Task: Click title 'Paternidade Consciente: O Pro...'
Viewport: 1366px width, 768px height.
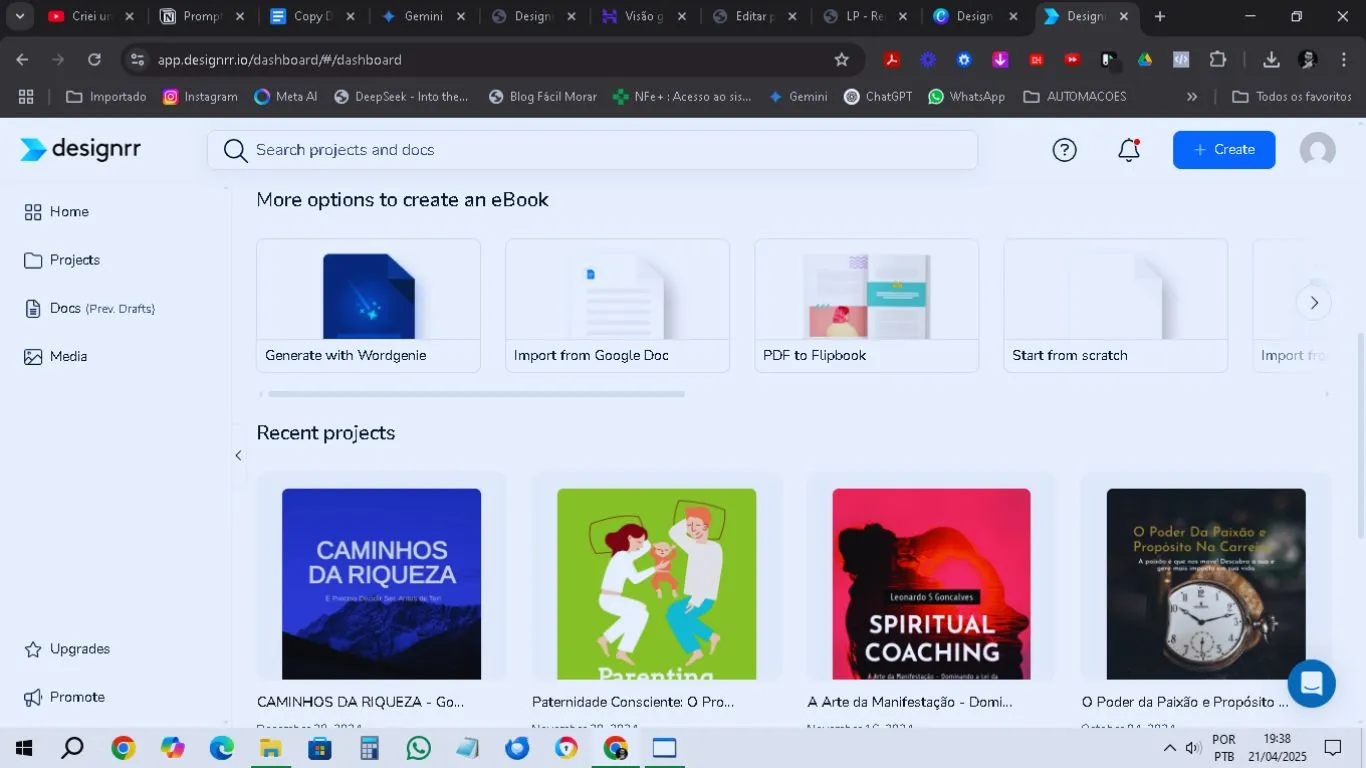Action: pyautogui.click(x=633, y=702)
